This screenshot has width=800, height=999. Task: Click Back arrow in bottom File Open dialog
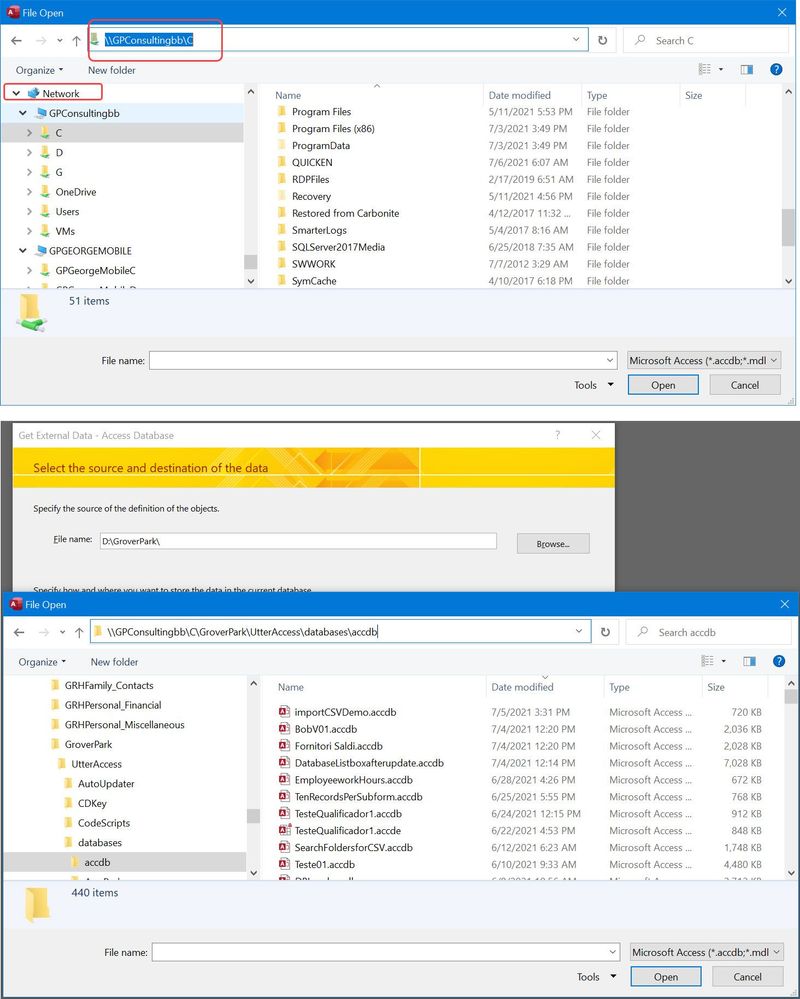[19, 633]
